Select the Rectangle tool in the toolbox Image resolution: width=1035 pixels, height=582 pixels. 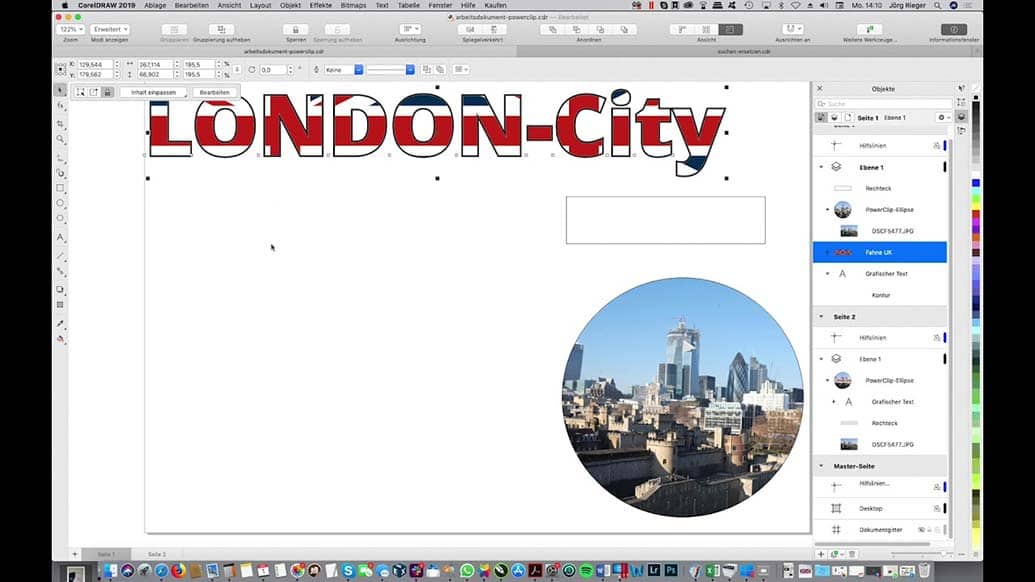tap(61, 188)
